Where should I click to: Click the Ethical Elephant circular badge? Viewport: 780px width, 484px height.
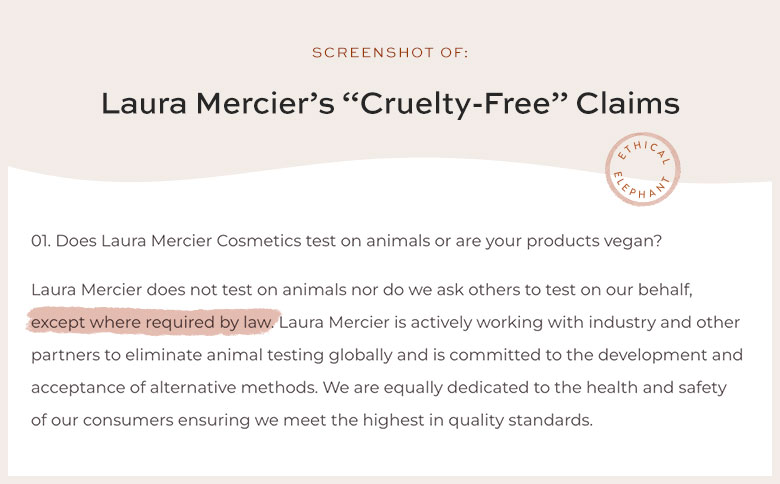(x=643, y=169)
